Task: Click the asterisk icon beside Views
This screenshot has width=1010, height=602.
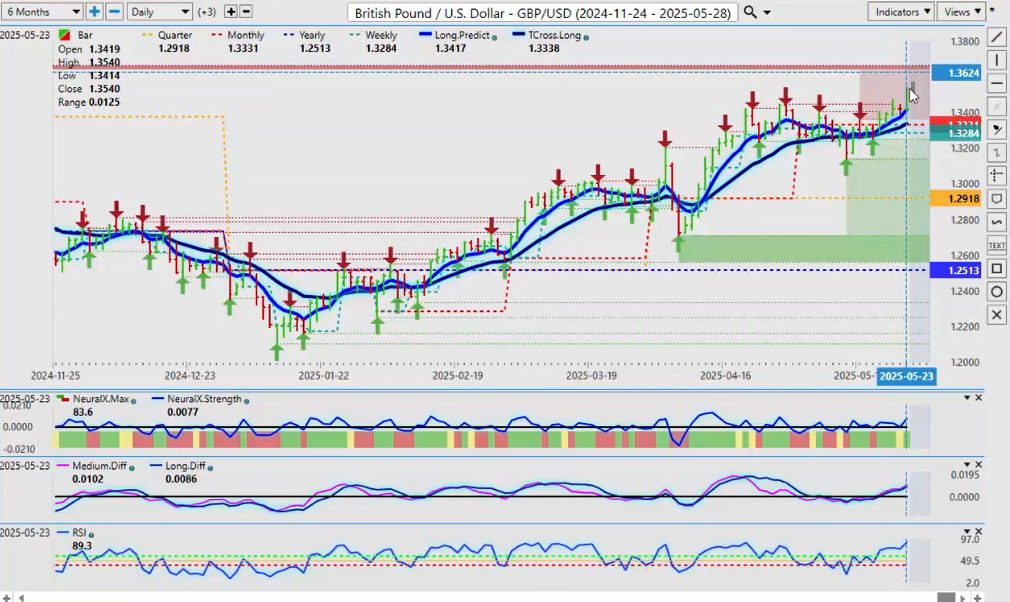Action: 992,12
